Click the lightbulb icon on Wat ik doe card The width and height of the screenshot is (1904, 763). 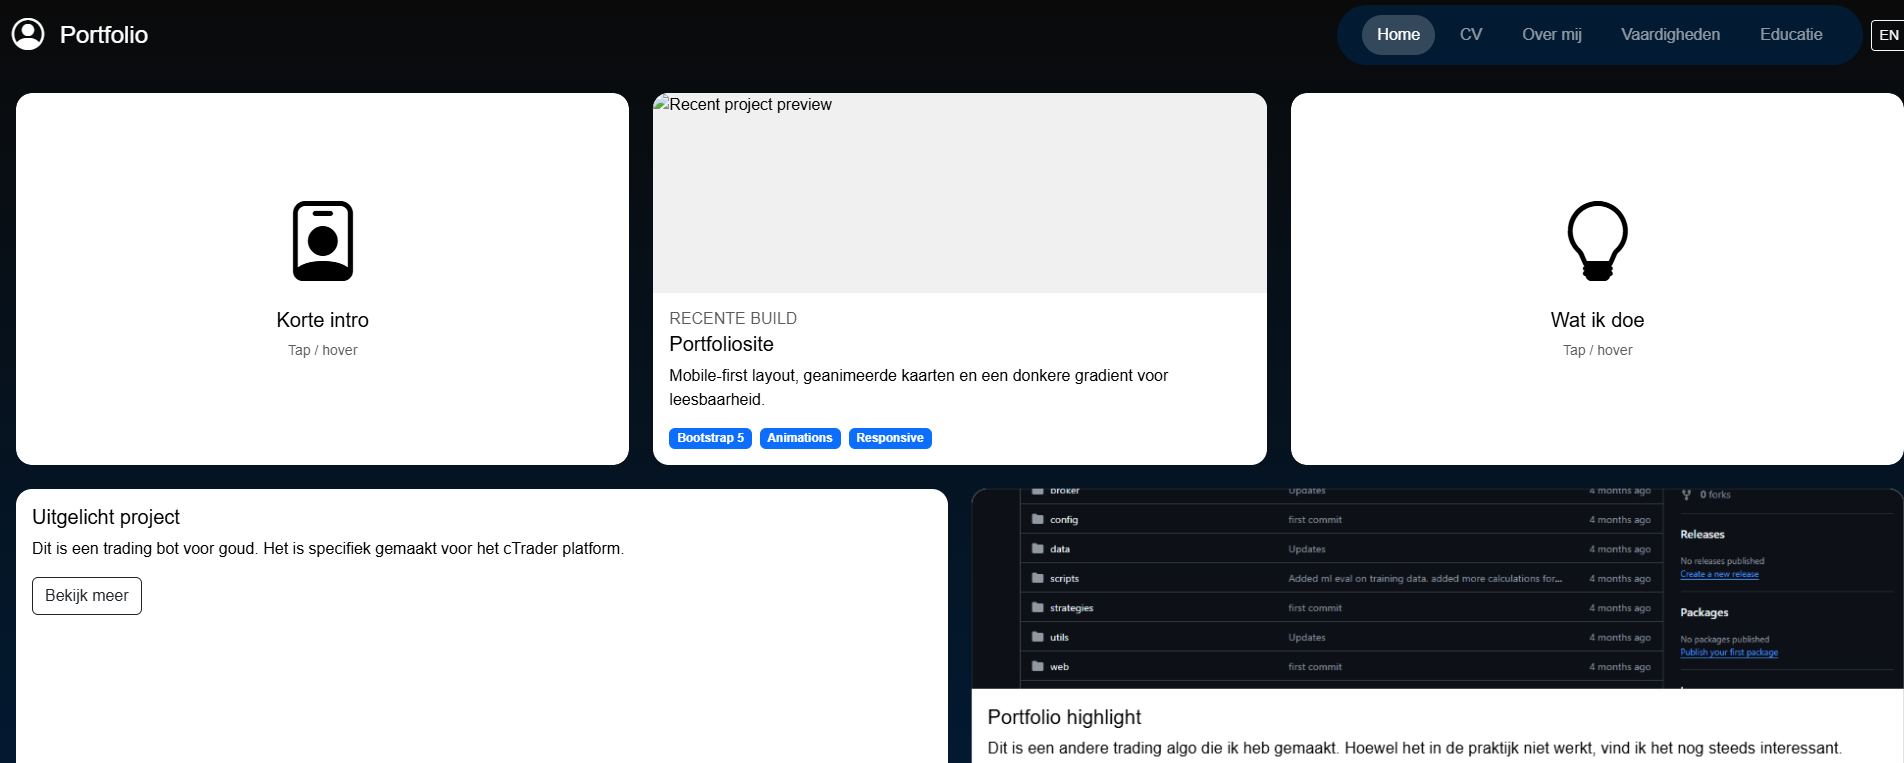tap(1597, 241)
